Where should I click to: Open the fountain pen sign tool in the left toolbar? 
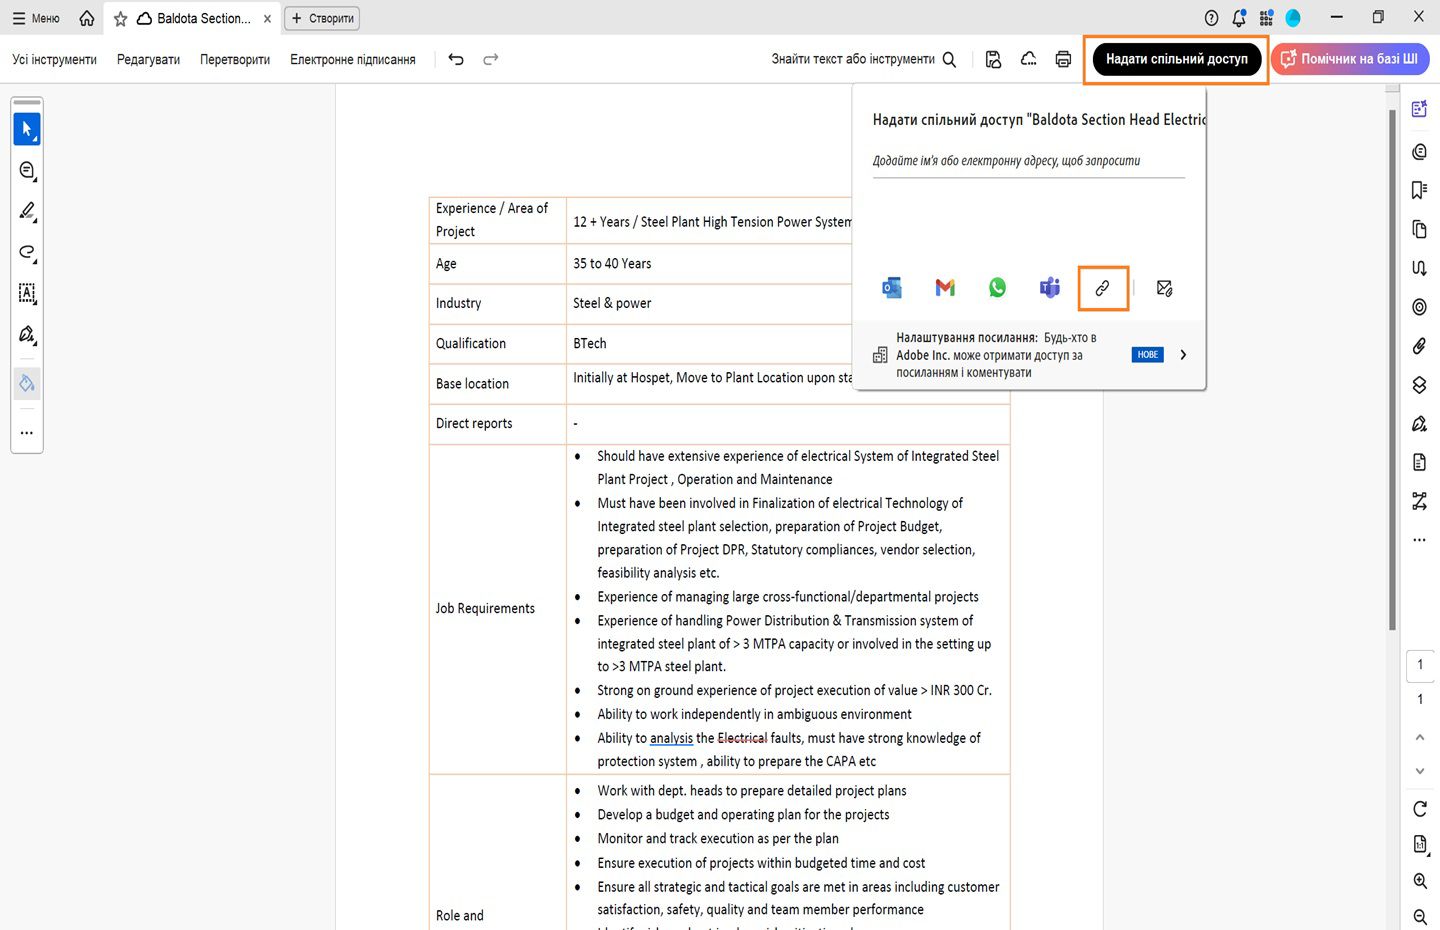pos(27,334)
